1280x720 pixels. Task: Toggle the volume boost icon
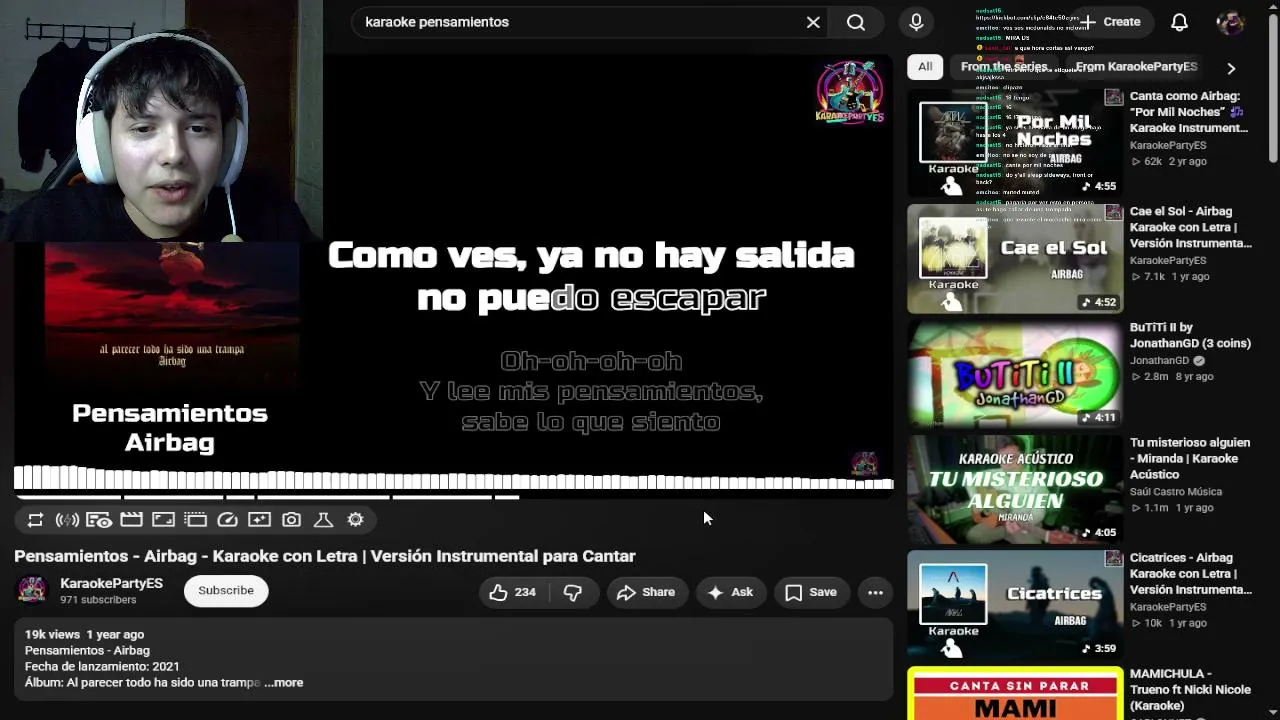(x=67, y=520)
